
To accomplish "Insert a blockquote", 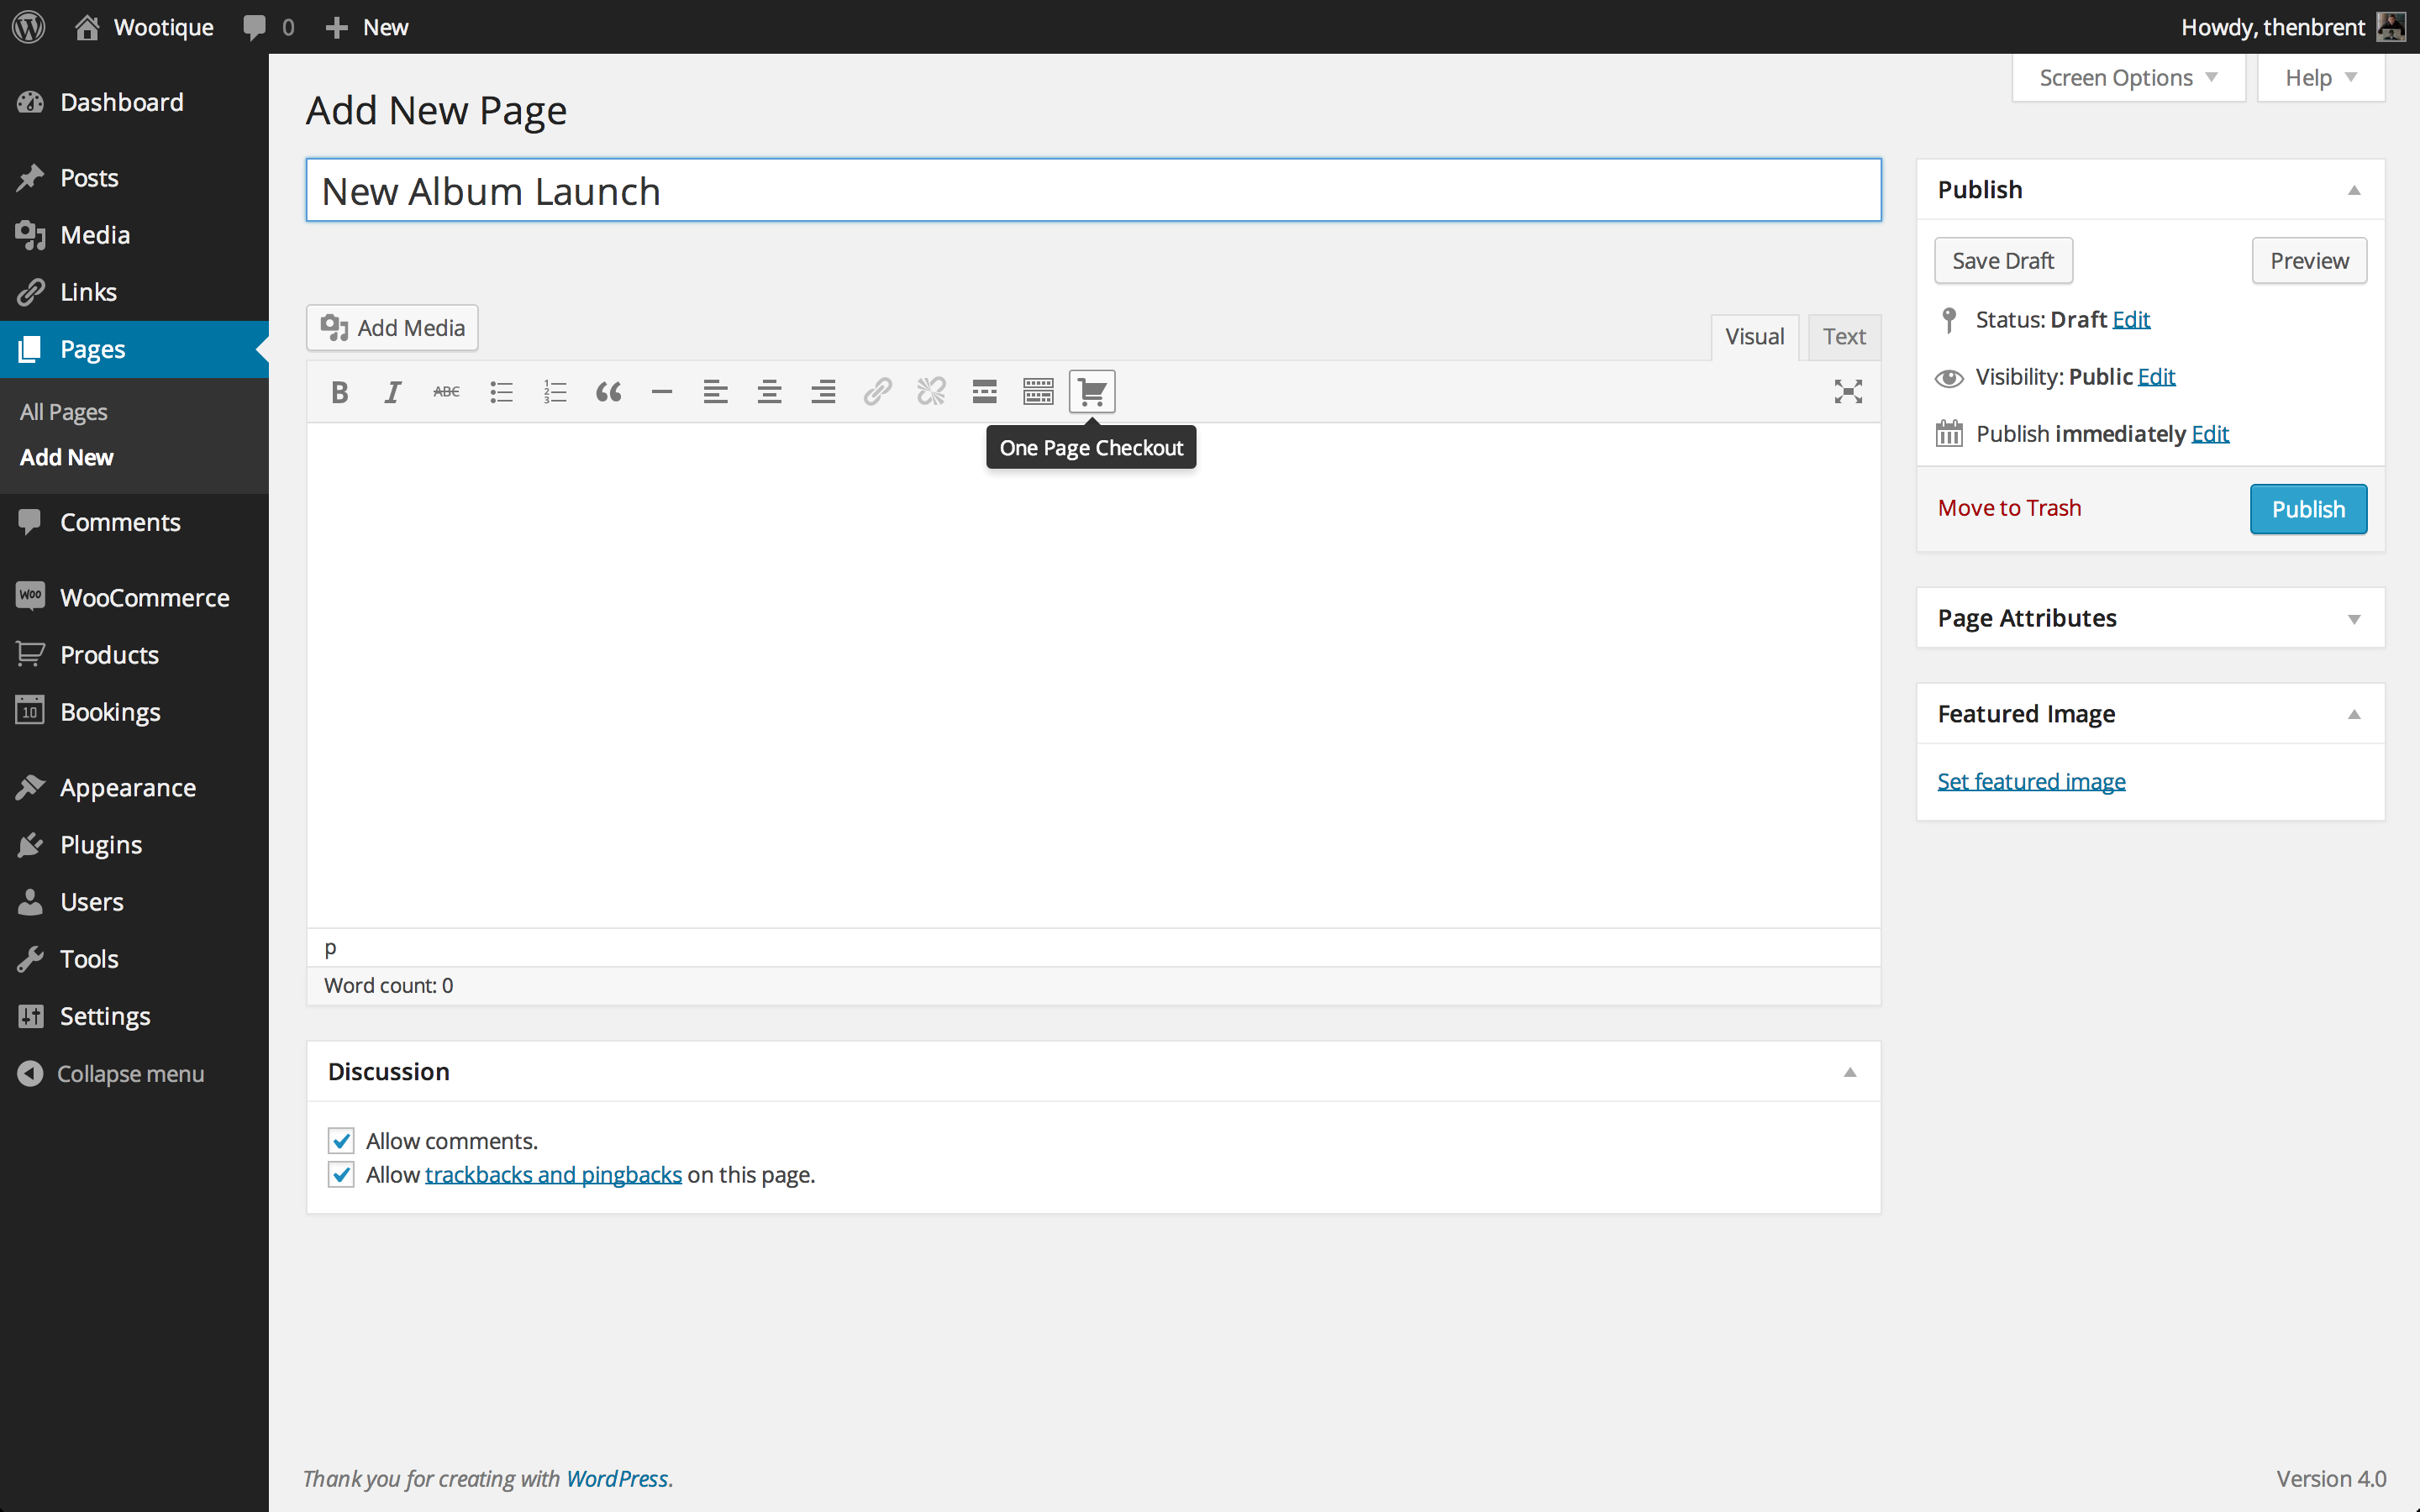I will pyautogui.click(x=608, y=392).
